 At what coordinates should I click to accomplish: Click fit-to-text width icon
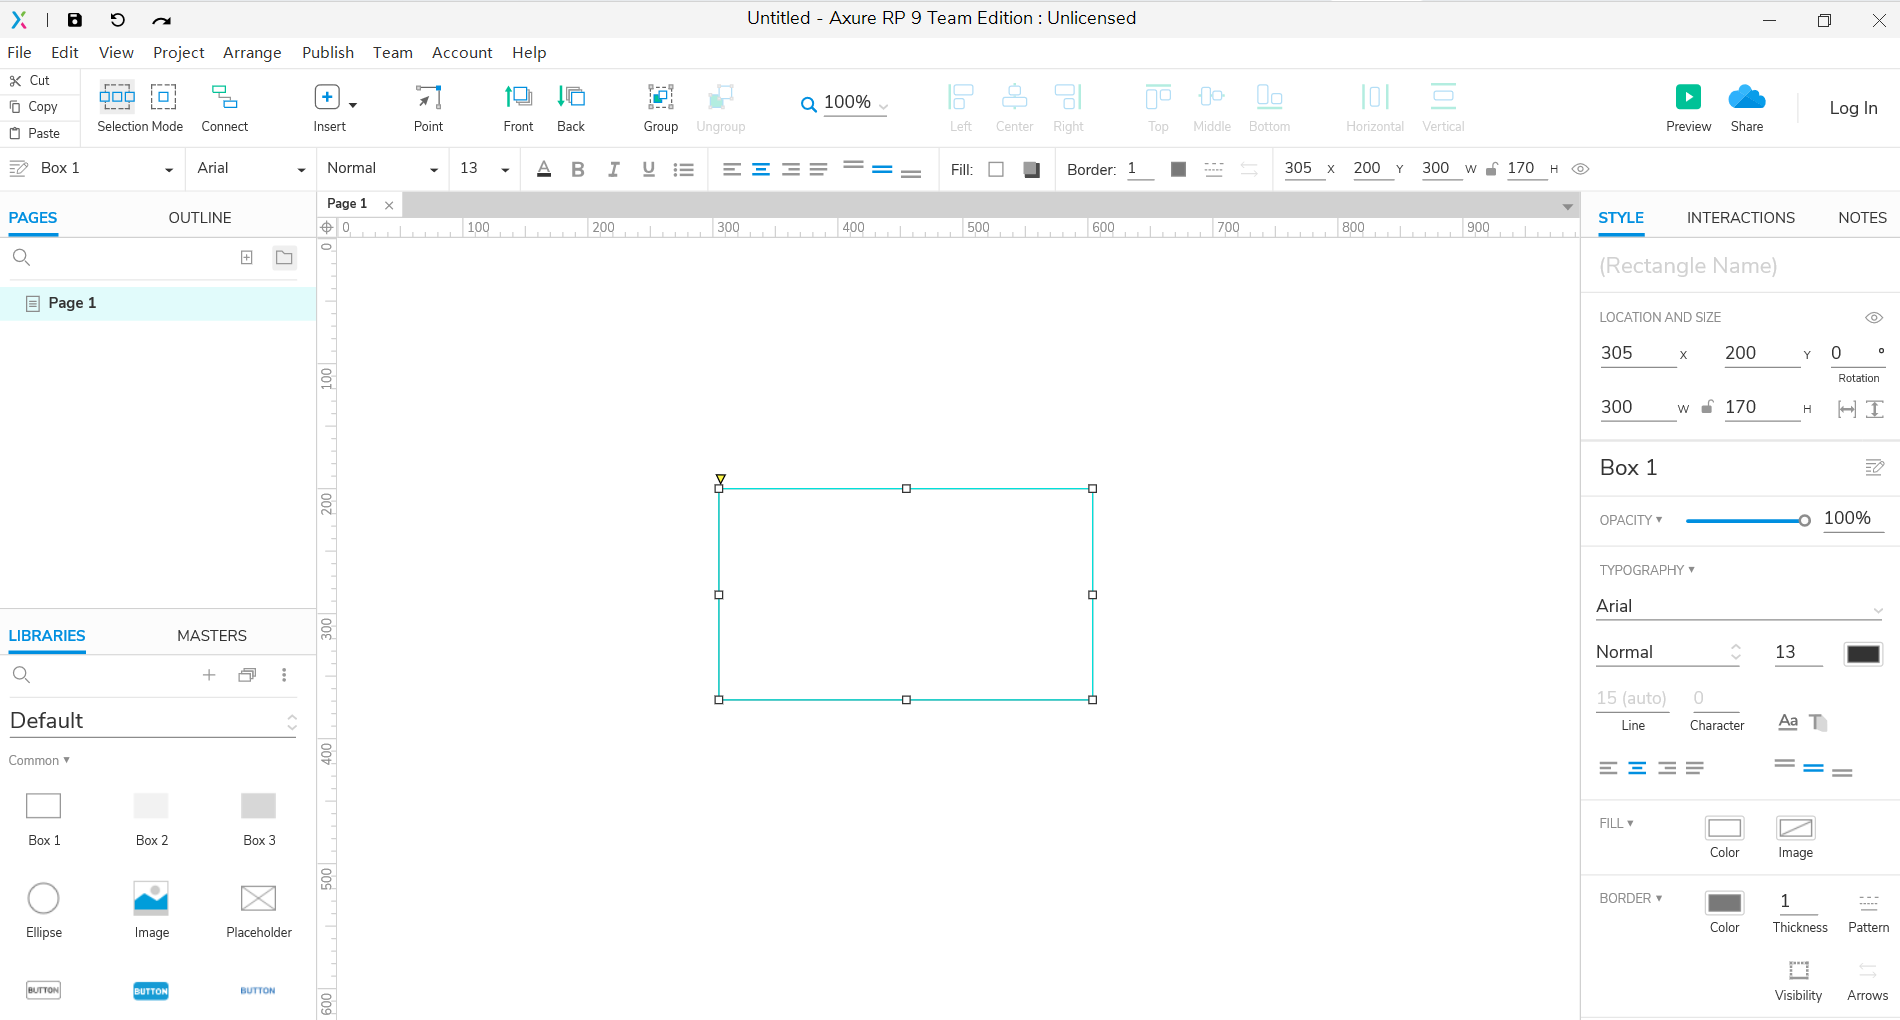click(1847, 408)
